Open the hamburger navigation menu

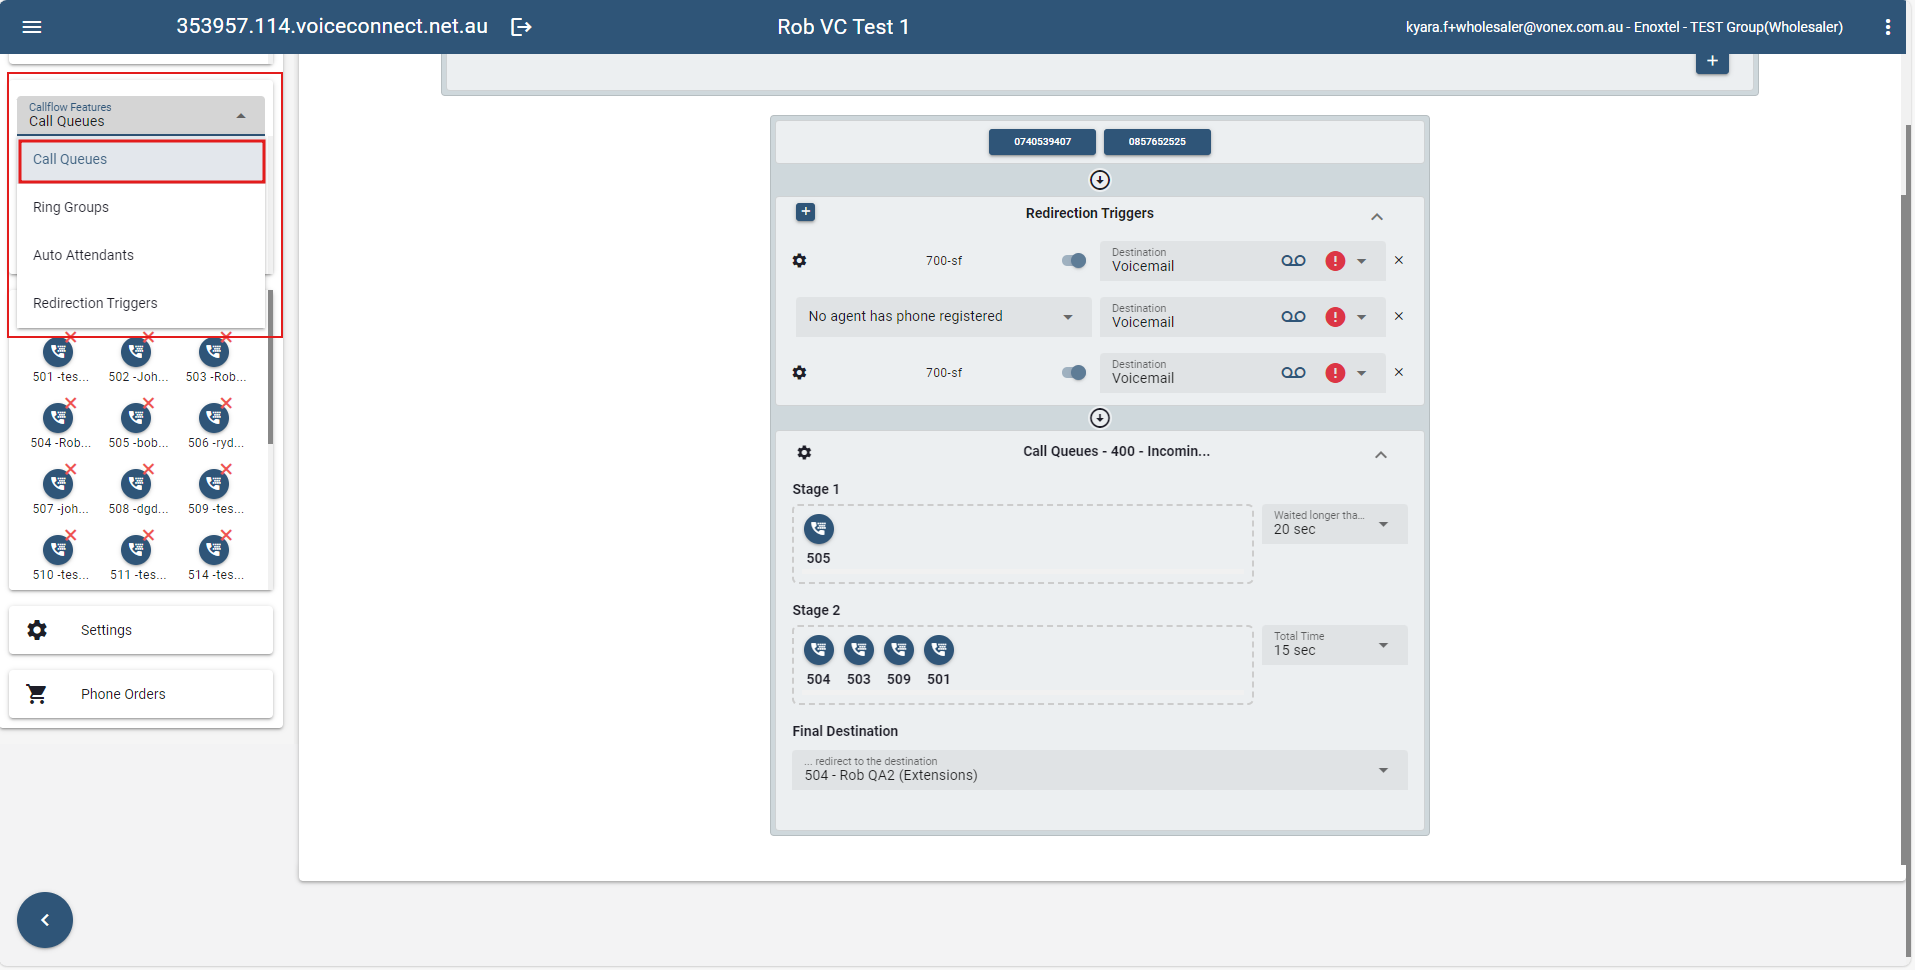(x=32, y=27)
